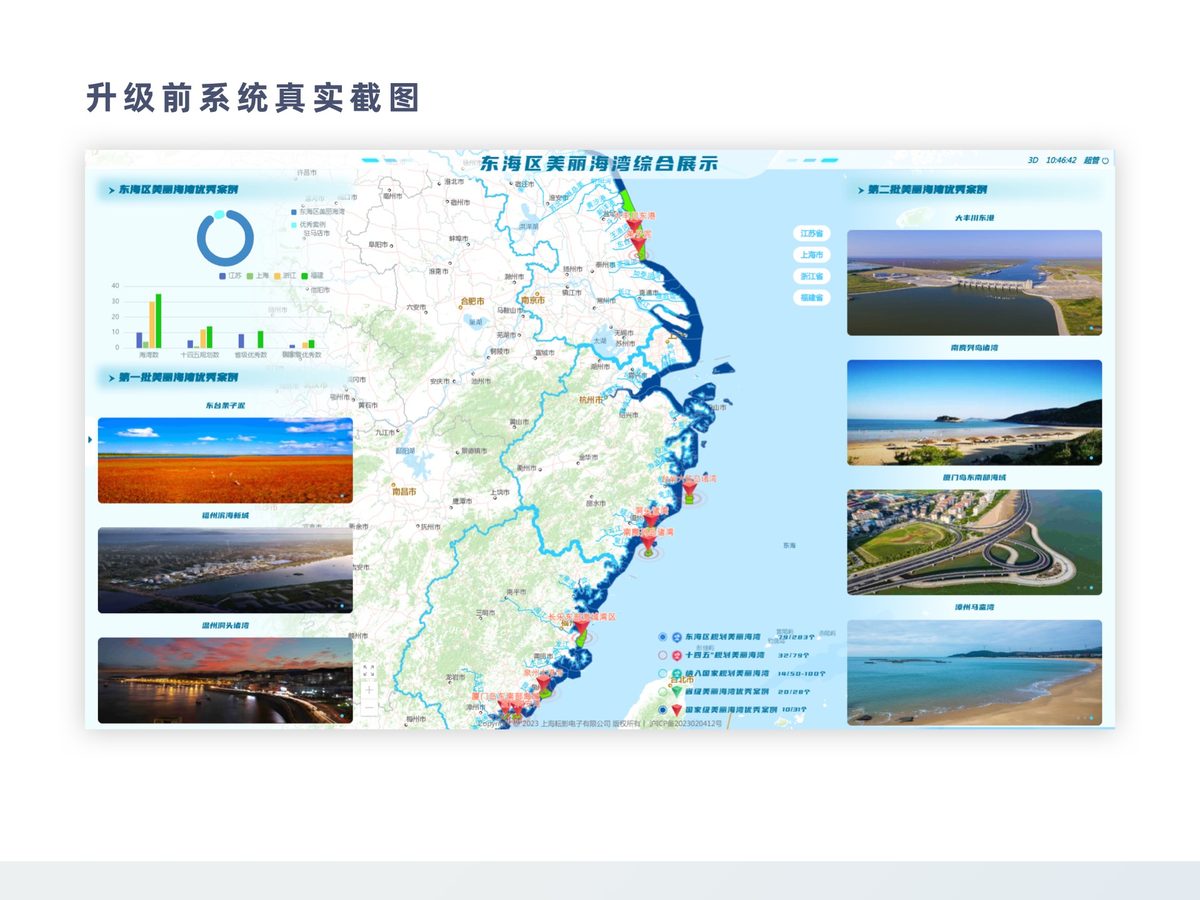Open the 南麂列岛诸湾 beach photo

[974, 412]
